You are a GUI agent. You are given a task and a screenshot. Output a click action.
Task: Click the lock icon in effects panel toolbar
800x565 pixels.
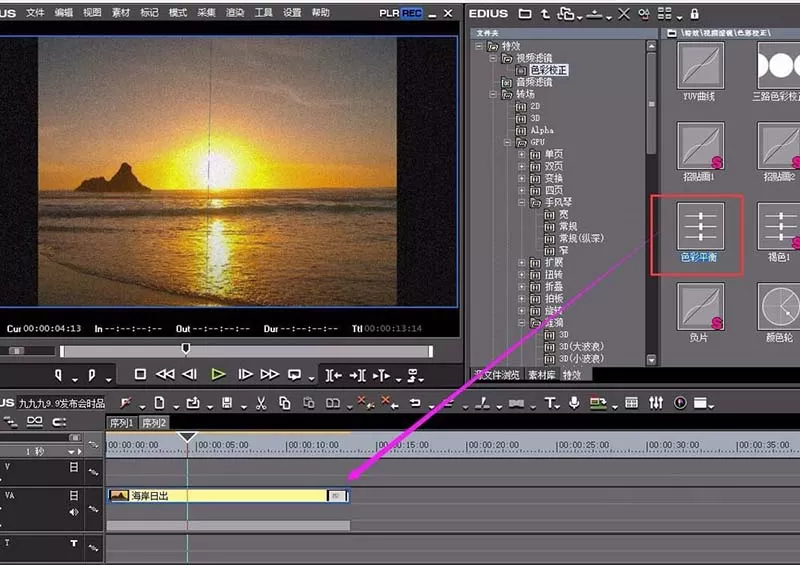pyautogui.click(x=694, y=14)
